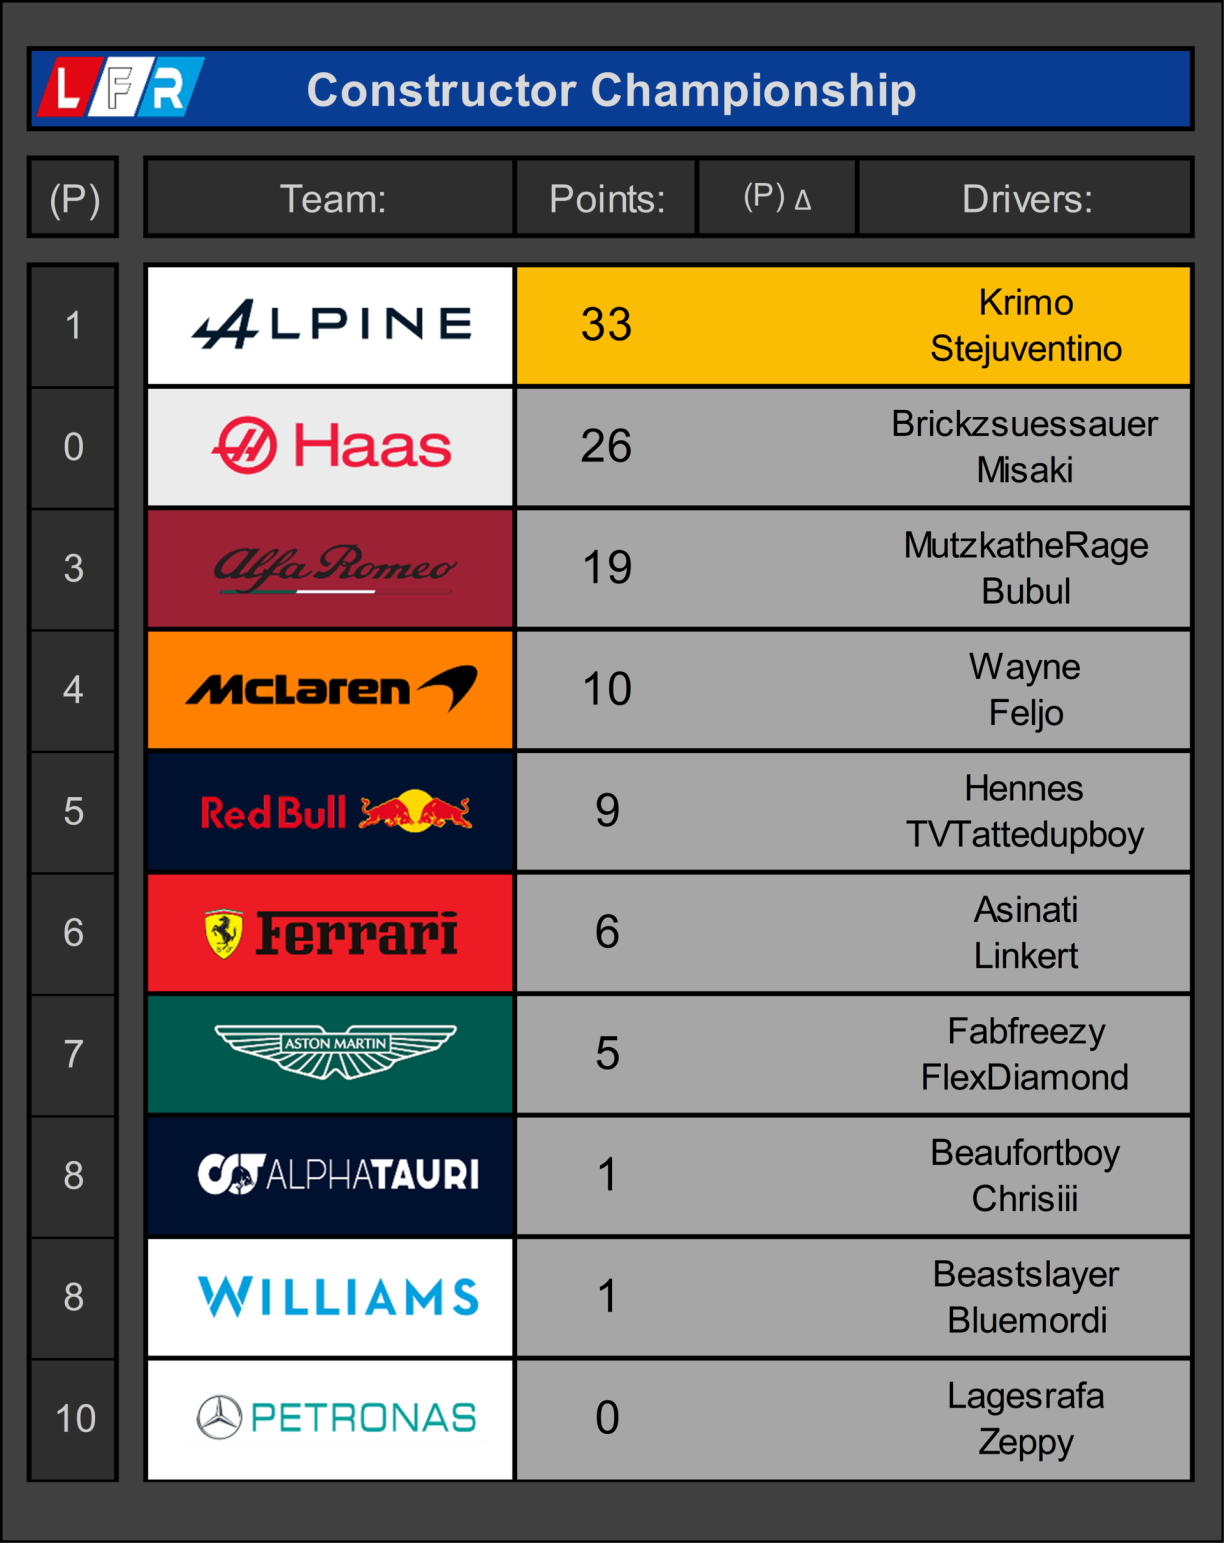Click the Constructor Championship title
The height and width of the screenshot is (1543, 1224).
pos(611,90)
